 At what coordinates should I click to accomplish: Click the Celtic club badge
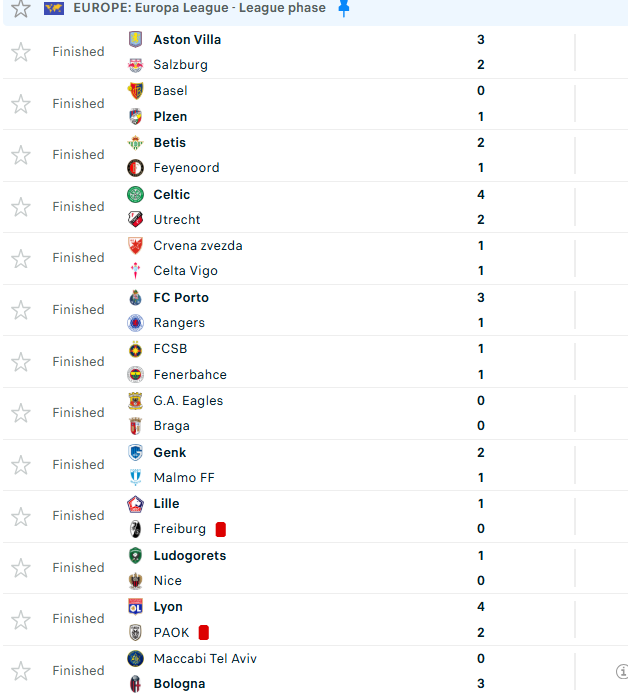pyautogui.click(x=136, y=194)
